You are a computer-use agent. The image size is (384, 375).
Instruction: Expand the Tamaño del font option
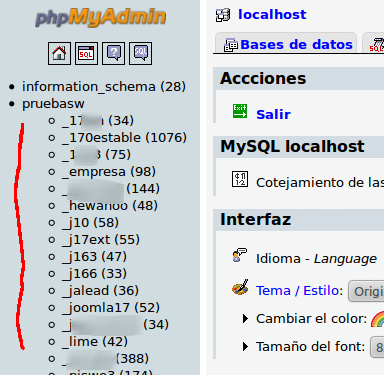(246, 347)
